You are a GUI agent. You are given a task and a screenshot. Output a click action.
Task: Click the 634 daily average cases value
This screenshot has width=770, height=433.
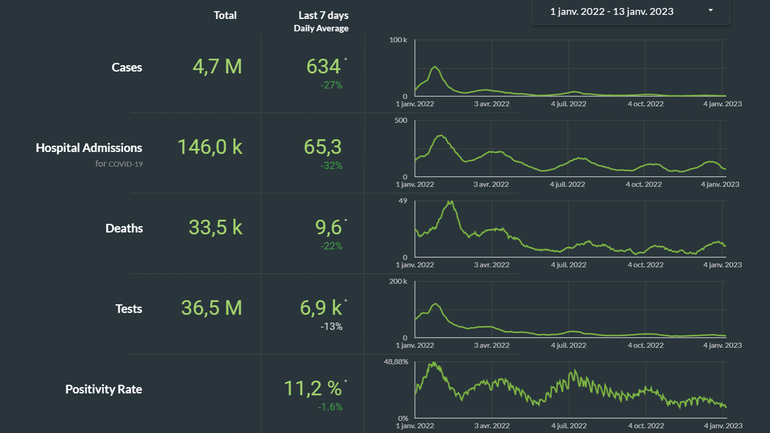pyautogui.click(x=323, y=67)
